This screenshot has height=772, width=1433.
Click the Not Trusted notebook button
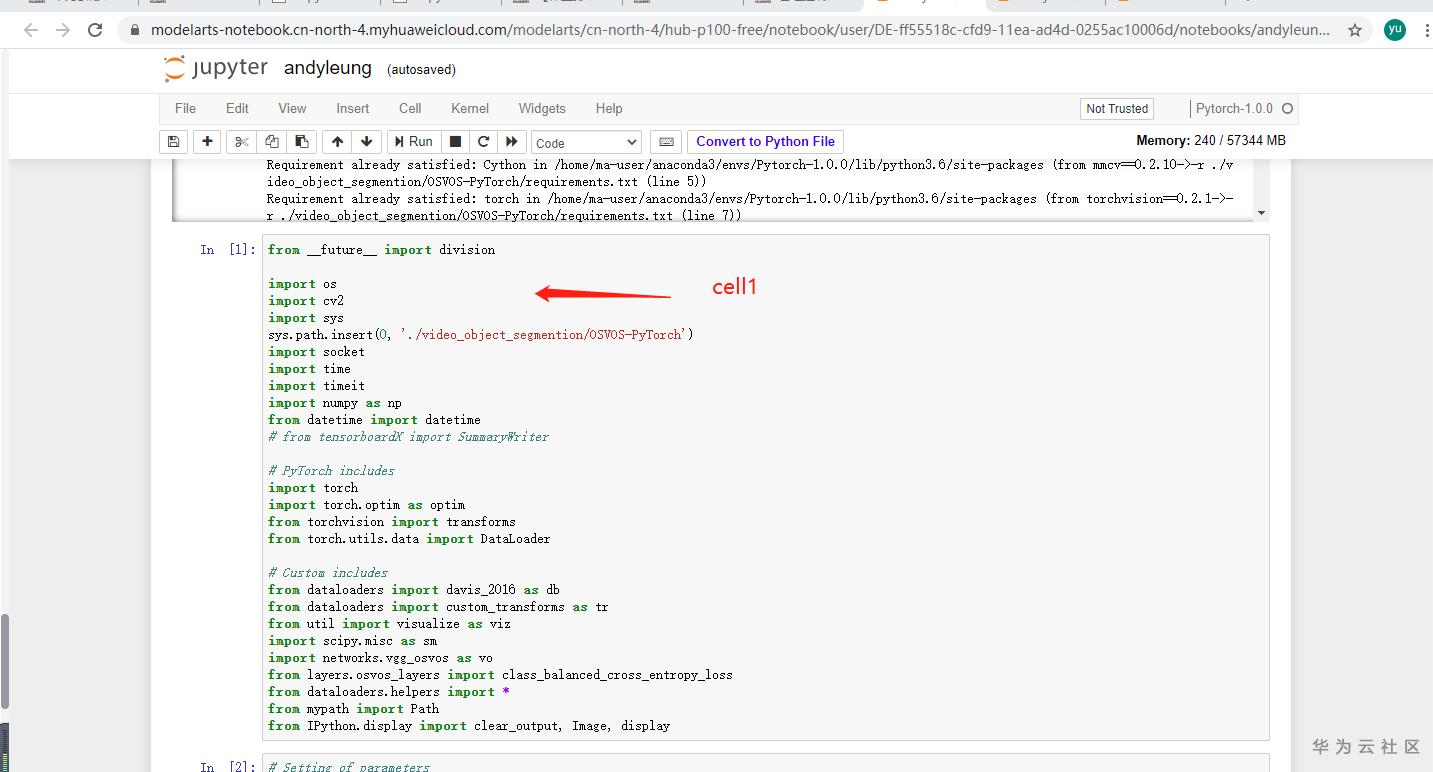click(x=1117, y=109)
